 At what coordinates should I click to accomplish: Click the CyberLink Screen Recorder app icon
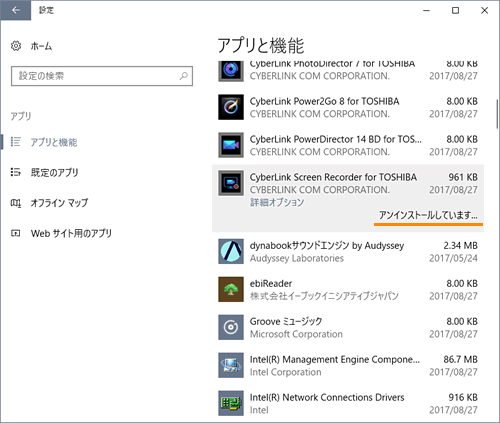(231, 183)
